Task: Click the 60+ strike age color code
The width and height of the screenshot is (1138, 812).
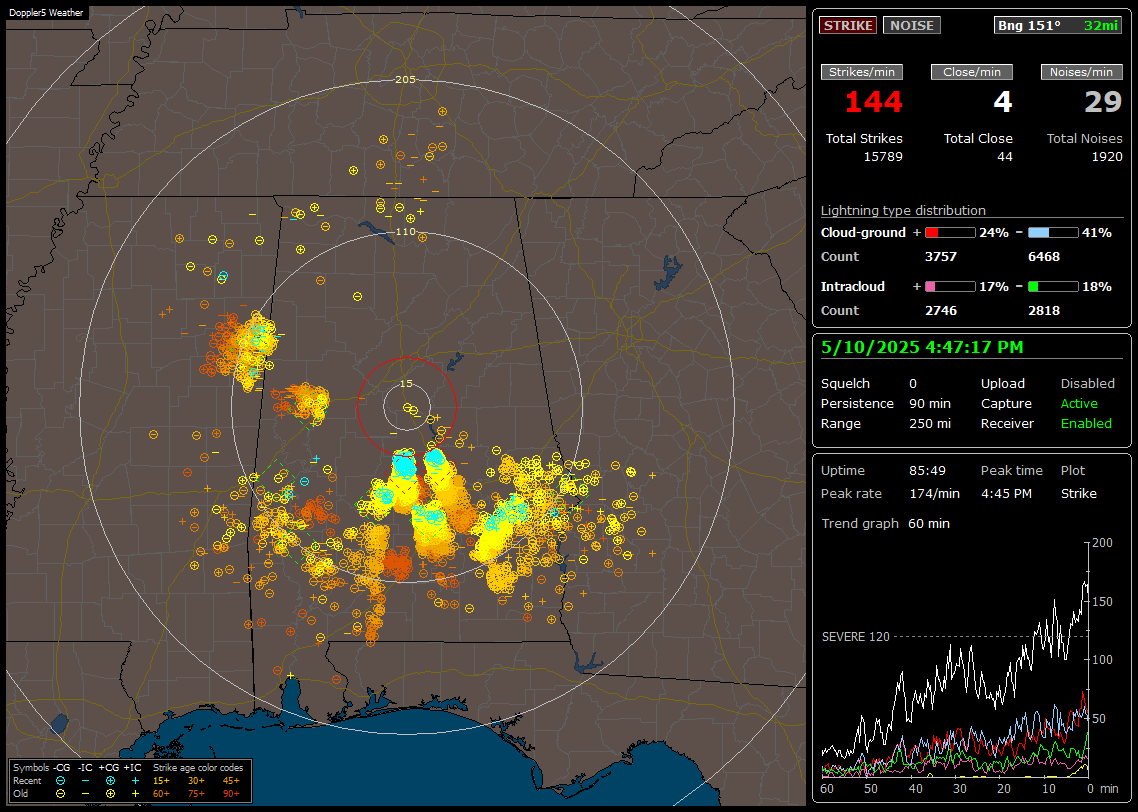Action: (161, 794)
